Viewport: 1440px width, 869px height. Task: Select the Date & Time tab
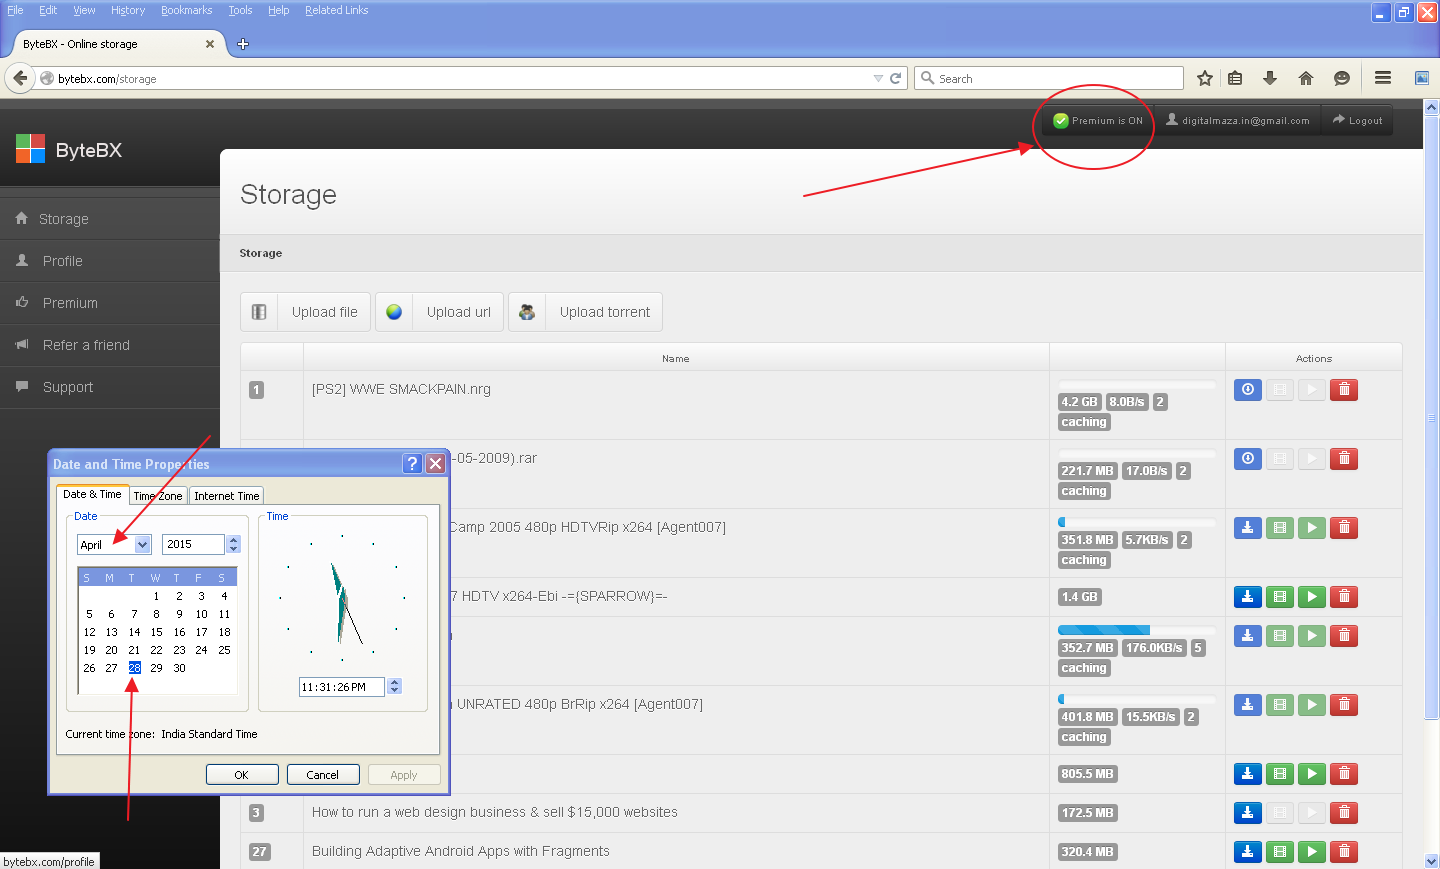pos(92,494)
